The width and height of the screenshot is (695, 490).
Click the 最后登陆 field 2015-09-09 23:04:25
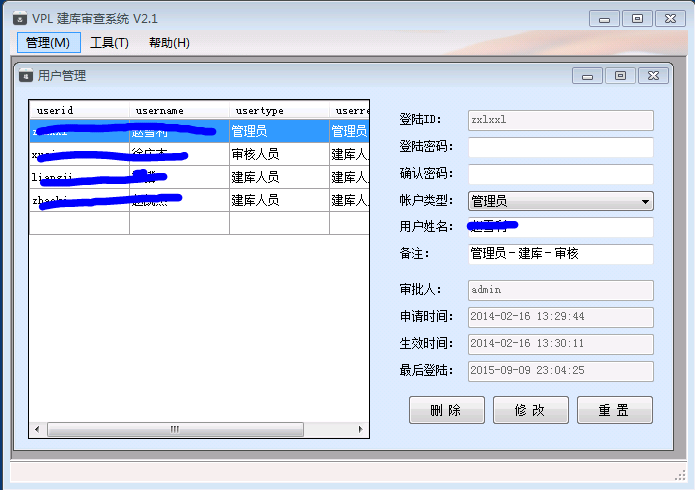[x=561, y=372]
